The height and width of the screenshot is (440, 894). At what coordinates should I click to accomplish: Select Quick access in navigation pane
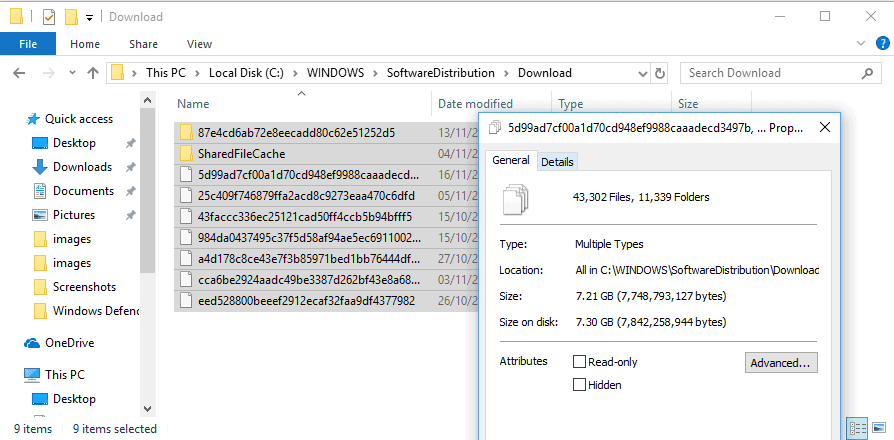pos(79,119)
